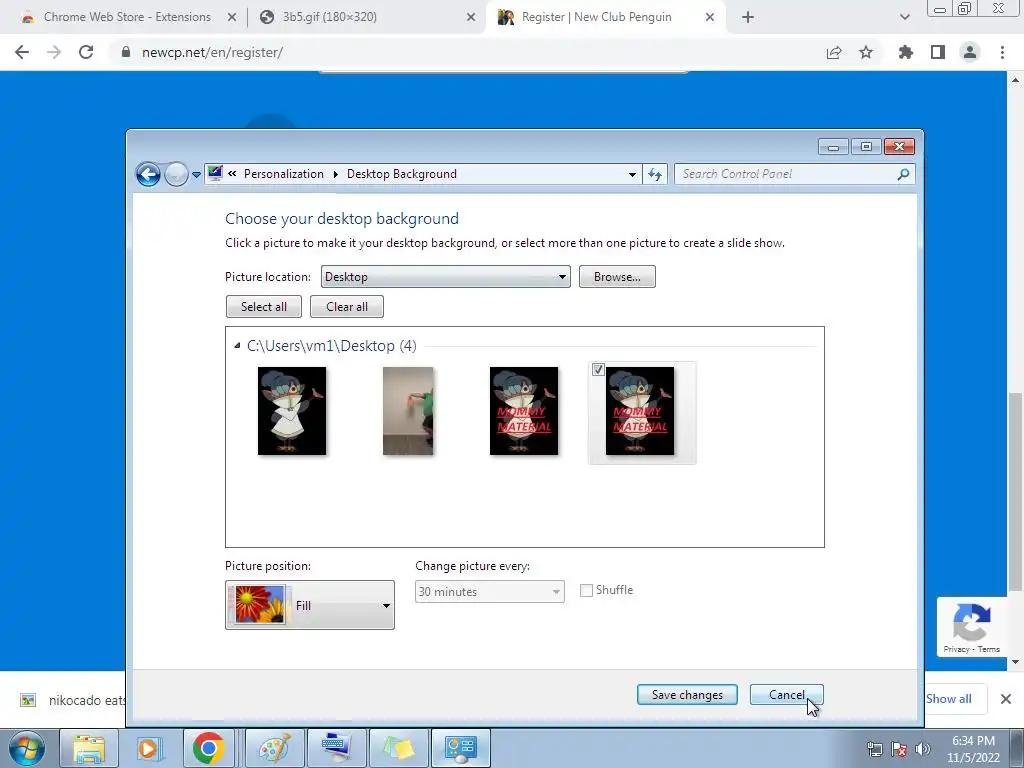Open the nikocado downloaded file item

[72, 700]
